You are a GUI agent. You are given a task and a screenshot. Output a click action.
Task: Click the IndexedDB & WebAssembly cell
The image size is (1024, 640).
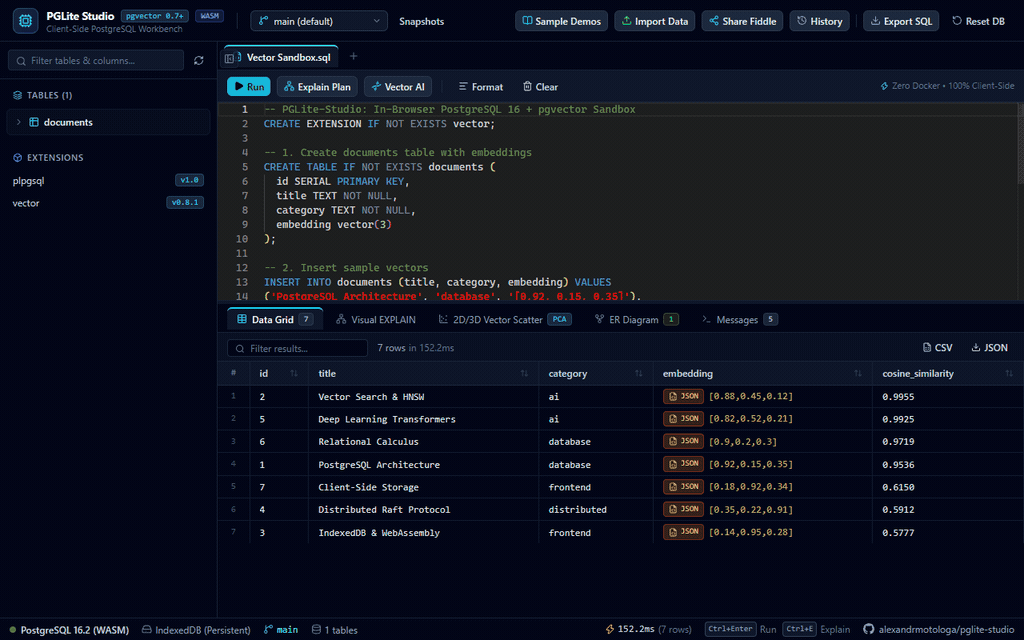point(423,532)
